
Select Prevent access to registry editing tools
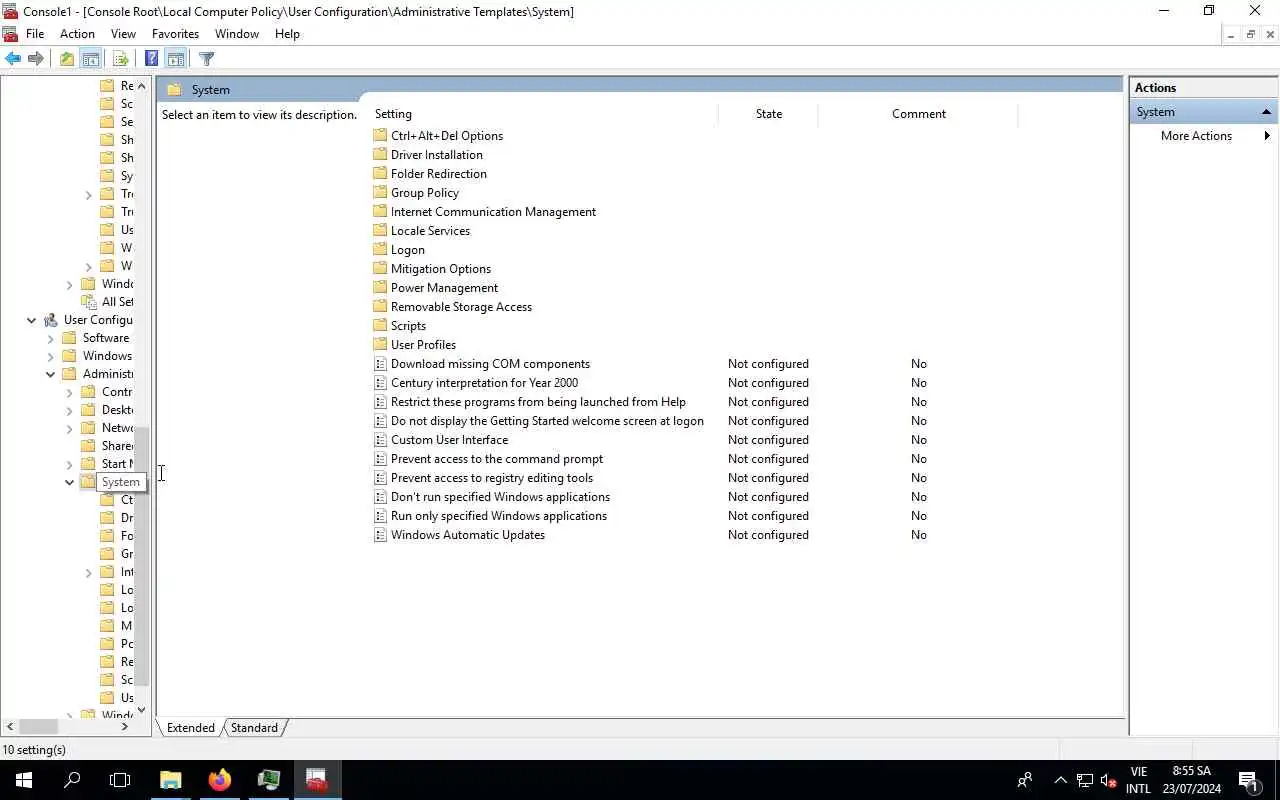tap(492, 478)
